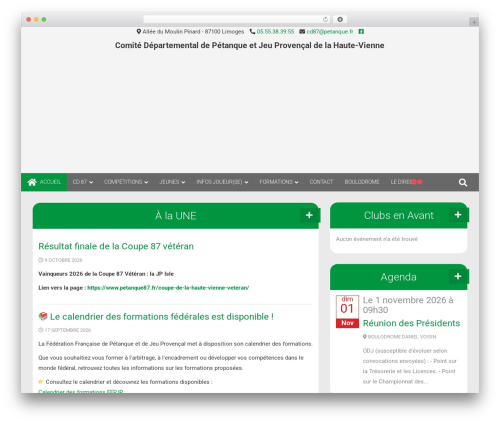The width and height of the screenshot is (500, 423).
Task: Click the Clubs en Avant heading text
Action: (399, 215)
